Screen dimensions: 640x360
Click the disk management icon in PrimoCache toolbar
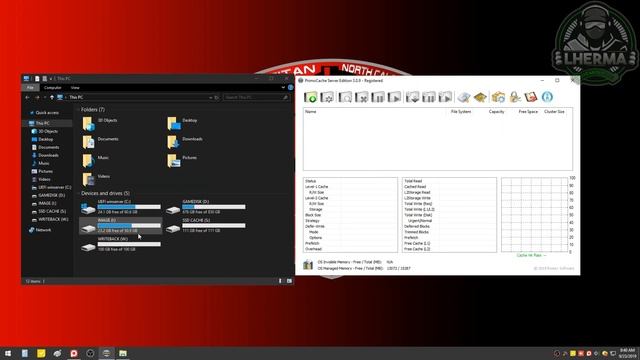464,97
